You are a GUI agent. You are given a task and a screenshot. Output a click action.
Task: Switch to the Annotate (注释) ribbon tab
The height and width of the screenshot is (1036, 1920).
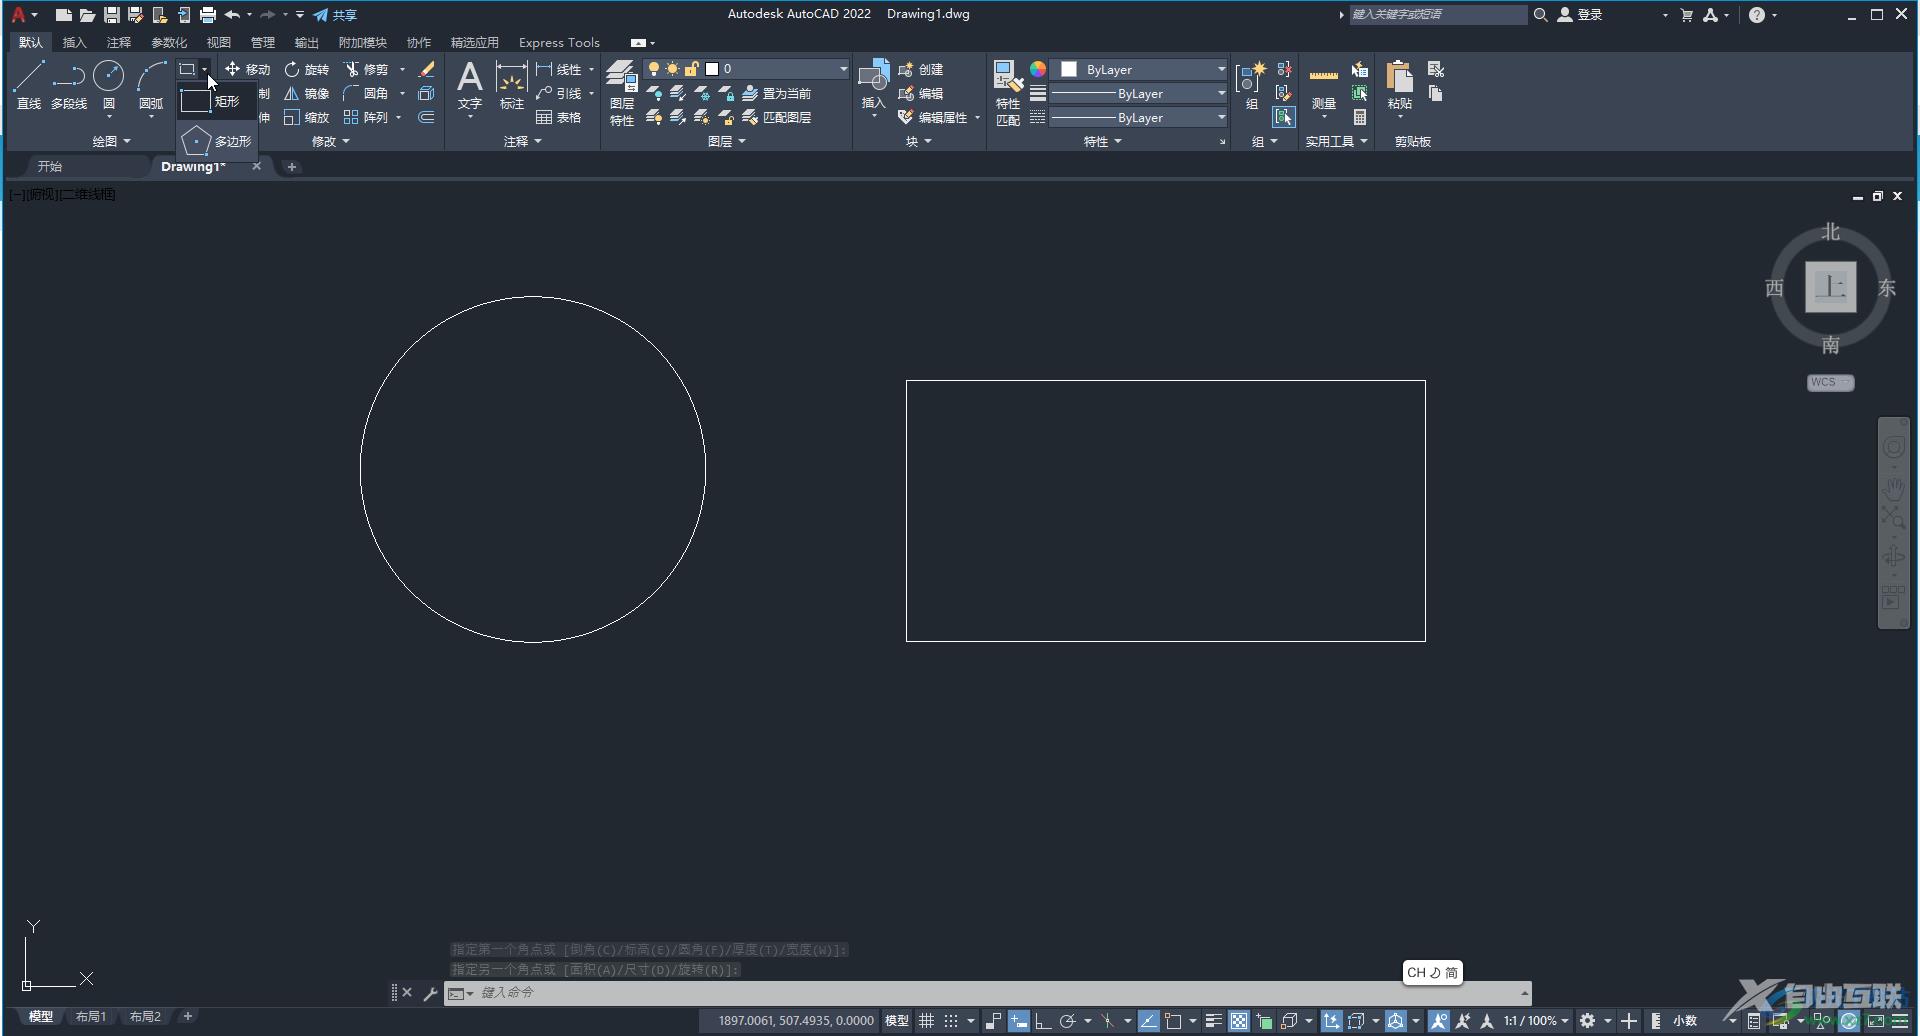tap(119, 42)
